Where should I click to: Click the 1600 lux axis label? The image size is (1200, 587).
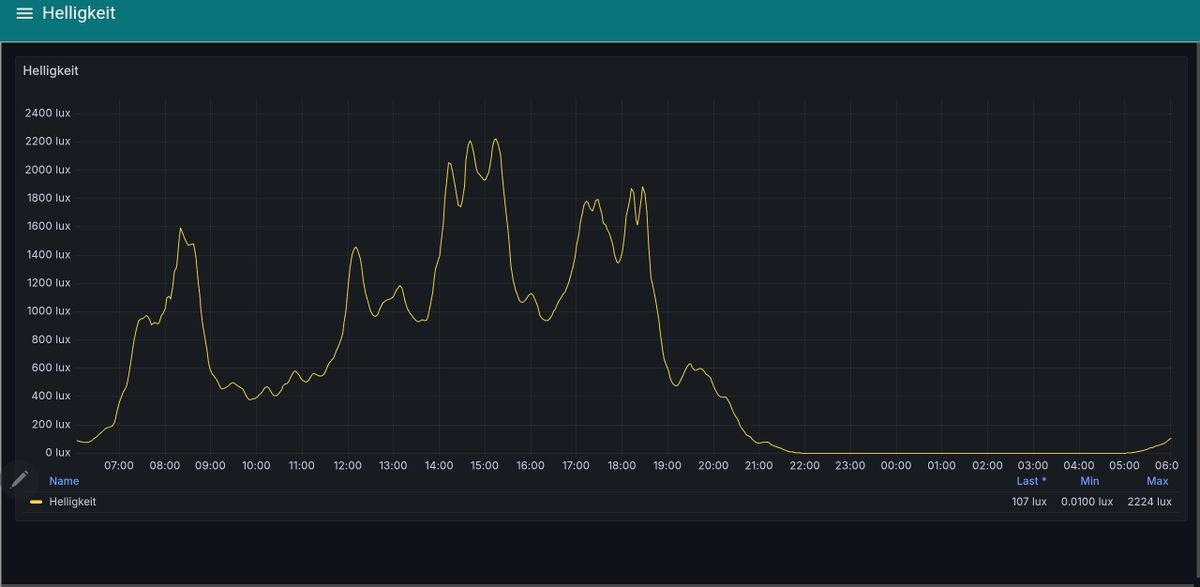click(x=48, y=226)
